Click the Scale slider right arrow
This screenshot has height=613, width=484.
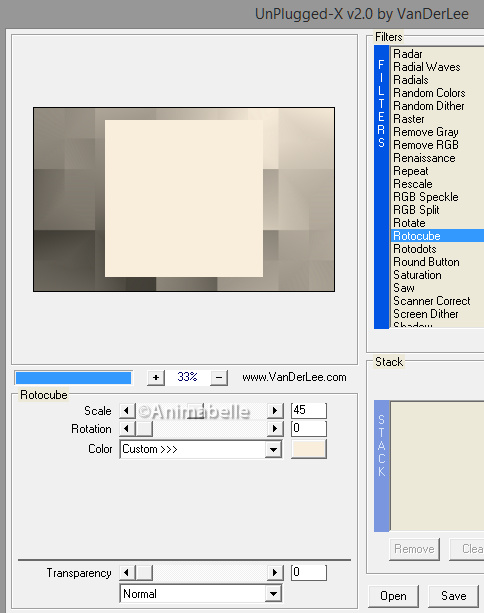[x=275, y=411]
